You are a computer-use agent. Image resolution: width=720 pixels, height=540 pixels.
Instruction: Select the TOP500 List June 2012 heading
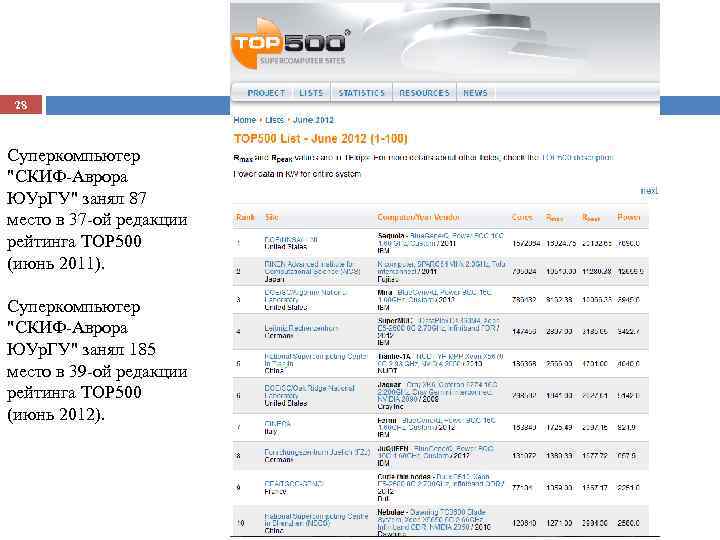tap(320, 139)
